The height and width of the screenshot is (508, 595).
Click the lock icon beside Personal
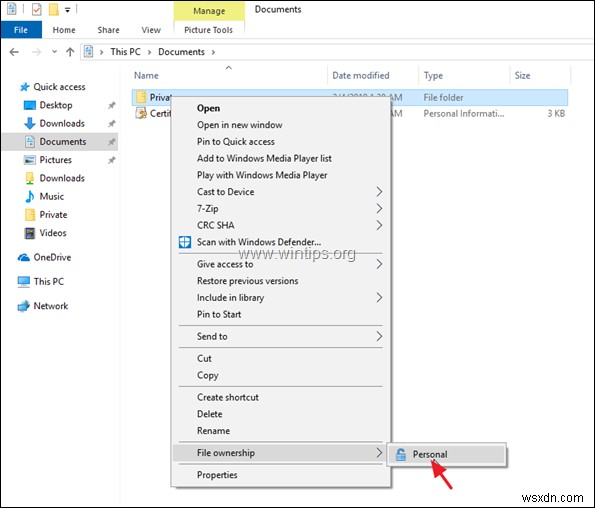click(x=401, y=454)
